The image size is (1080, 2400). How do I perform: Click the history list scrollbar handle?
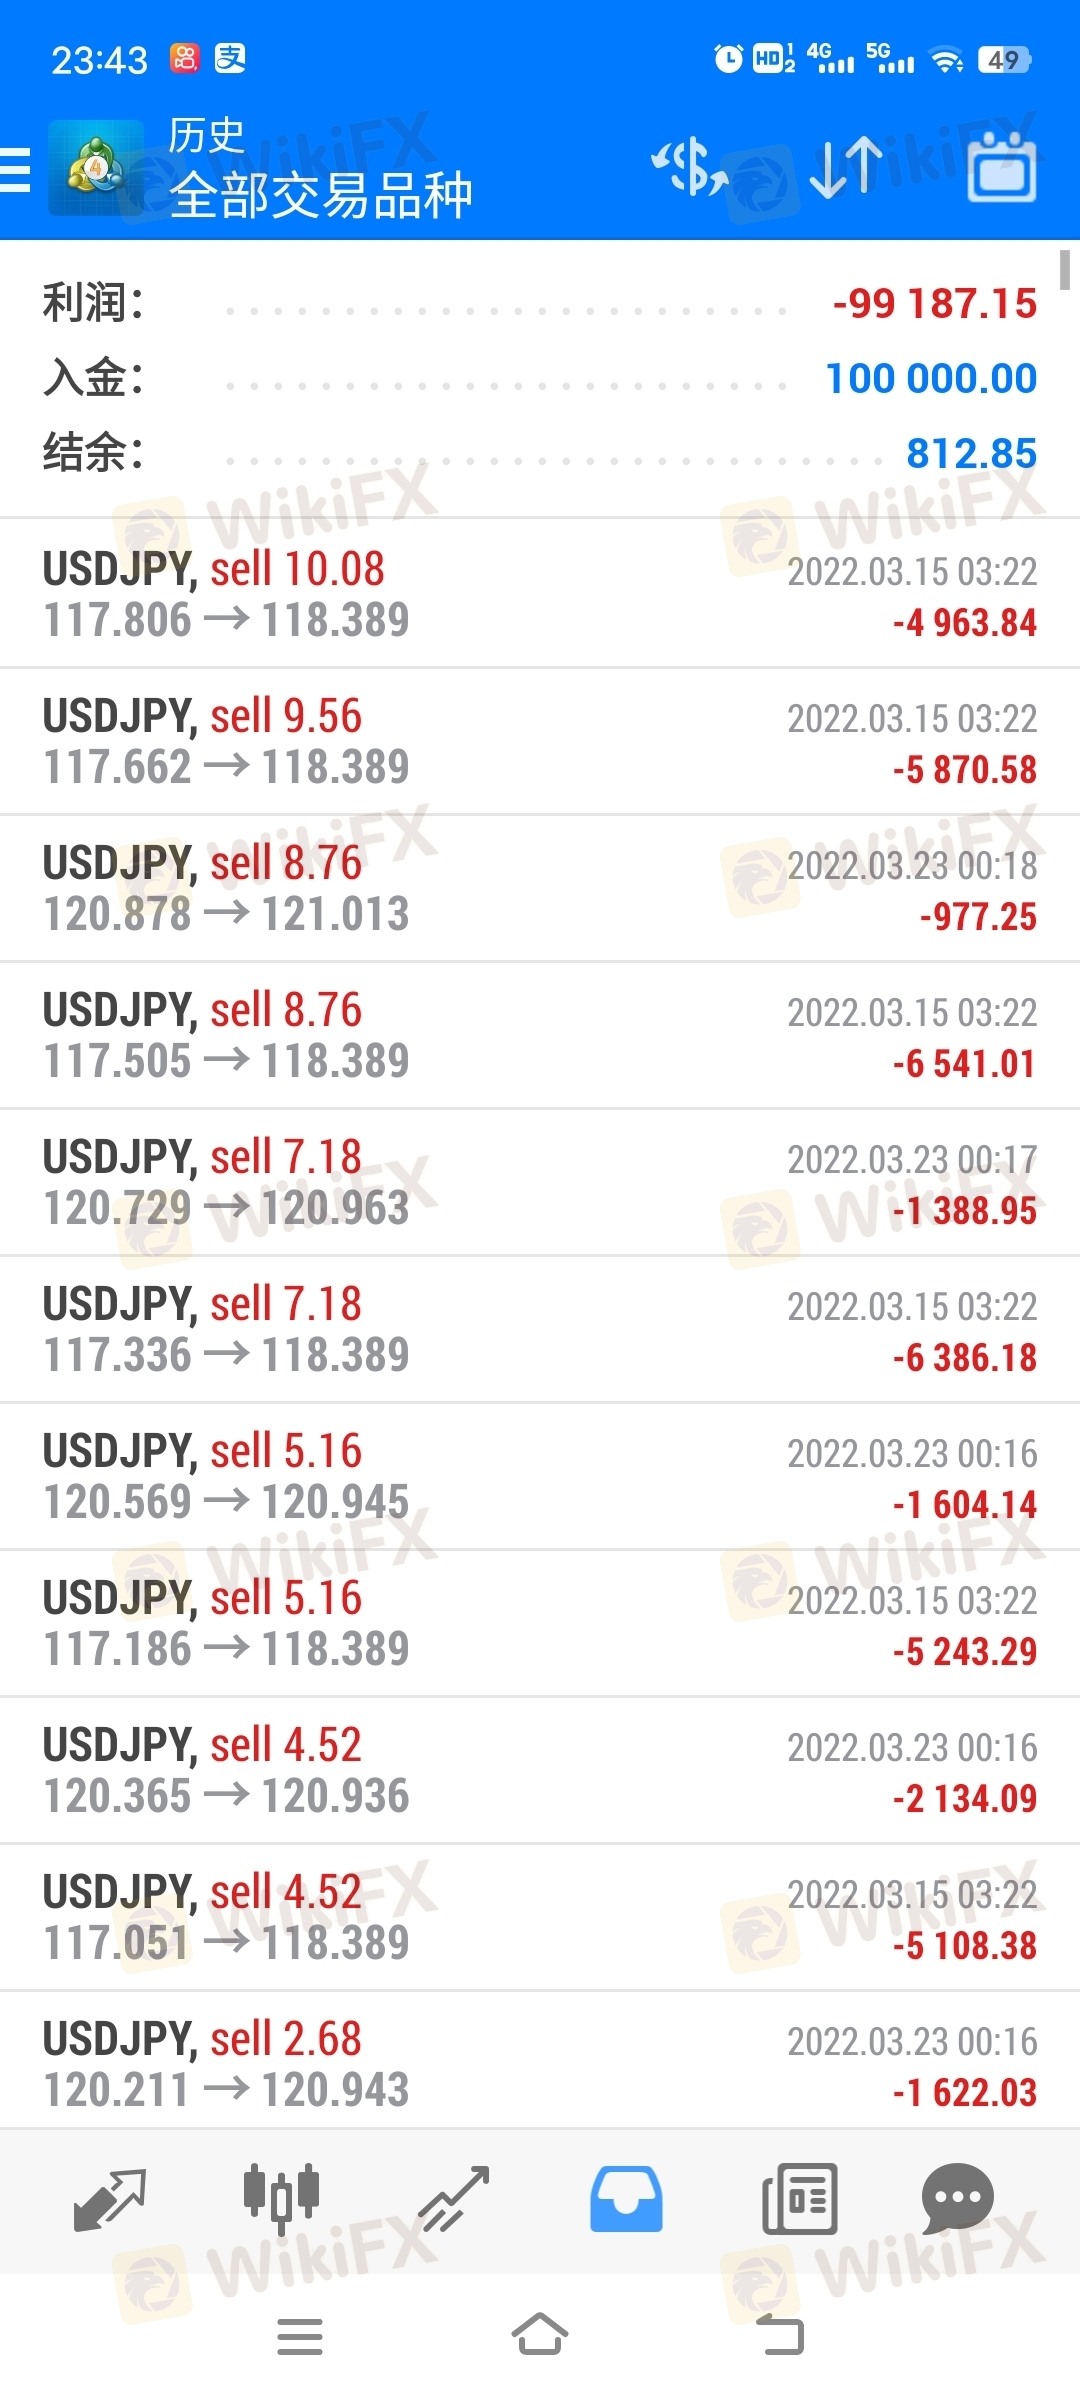tap(1065, 270)
